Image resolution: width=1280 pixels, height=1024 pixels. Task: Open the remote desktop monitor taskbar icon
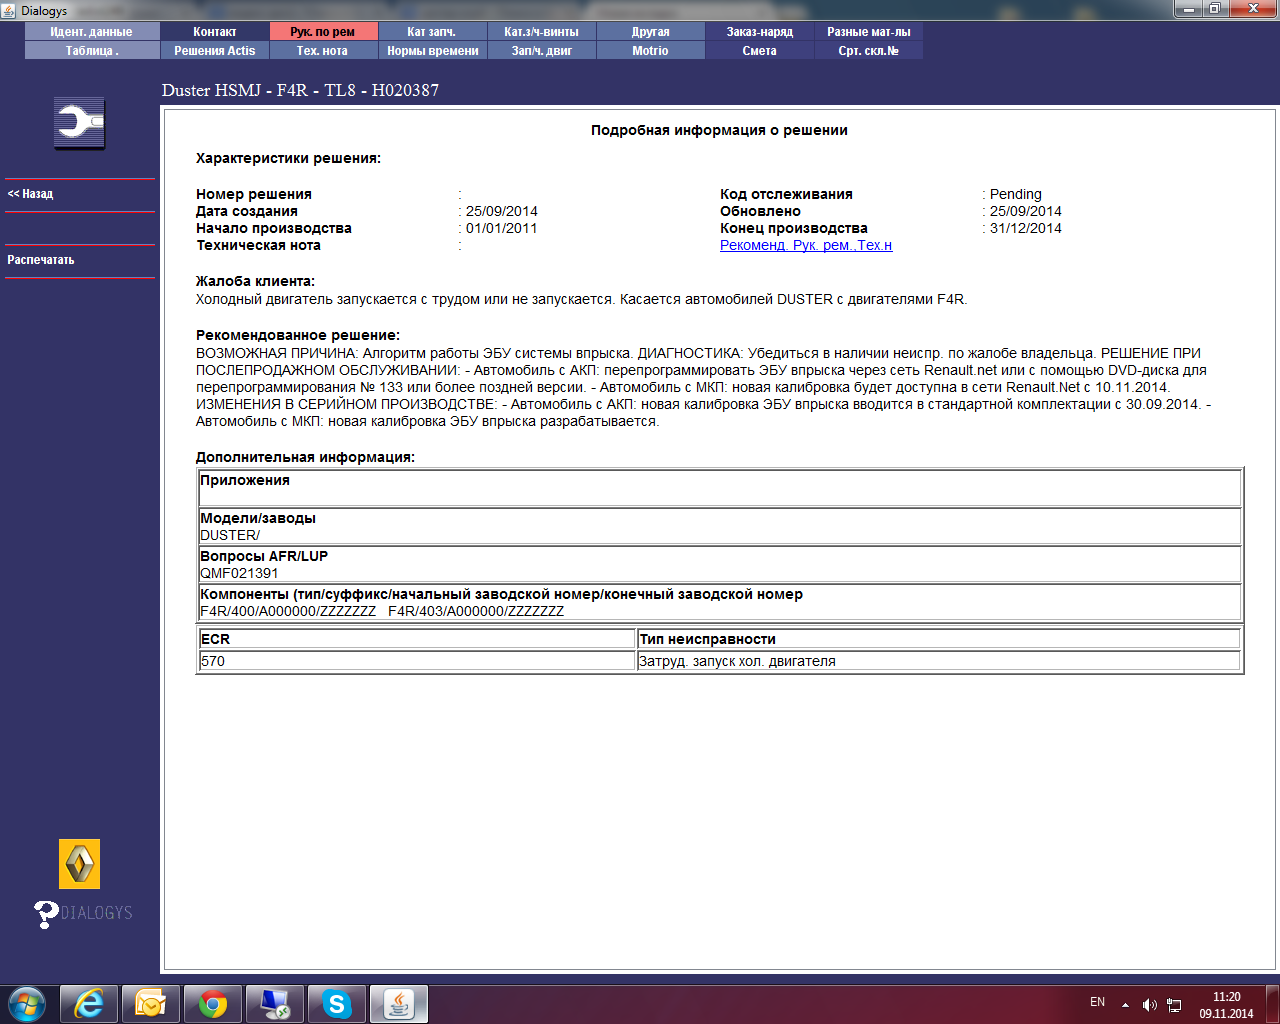274,1004
